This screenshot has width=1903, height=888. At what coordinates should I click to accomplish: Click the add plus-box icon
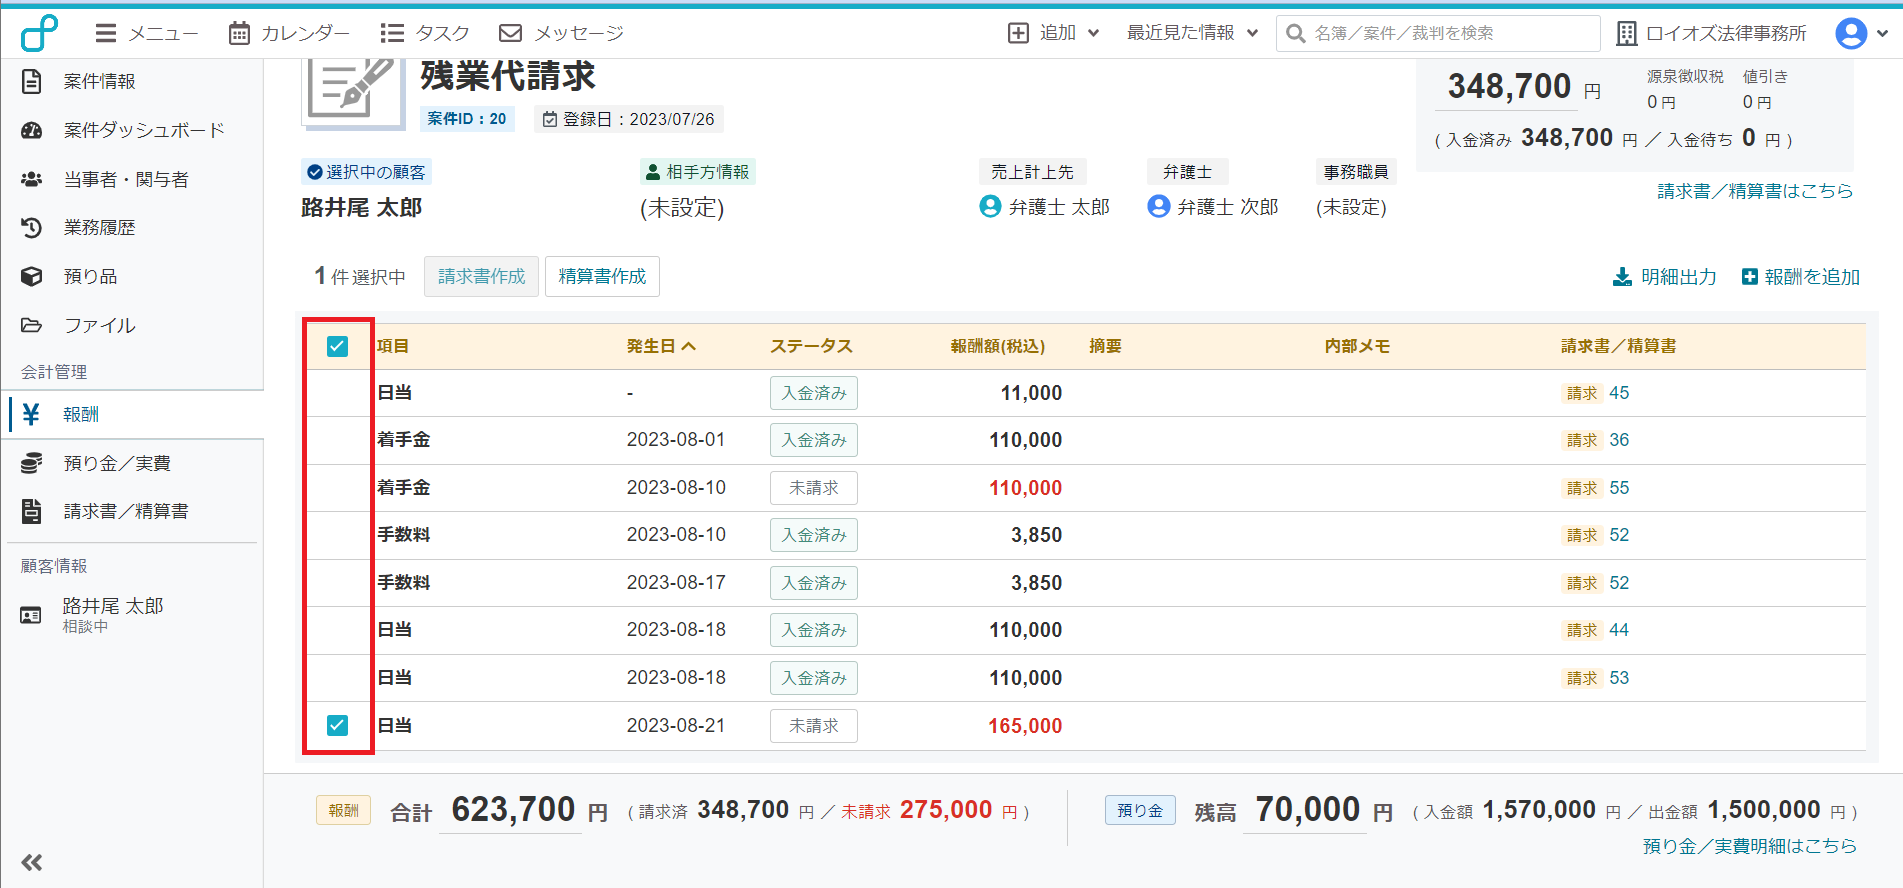[1018, 33]
